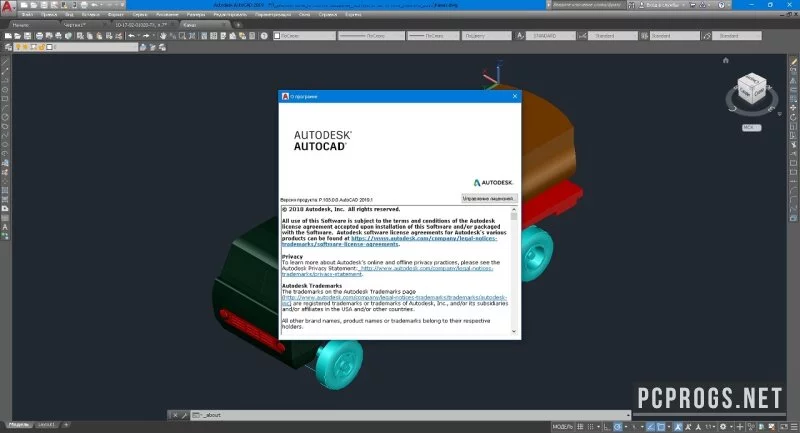Open the color control ByLayer dropdown

(x=305, y=36)
